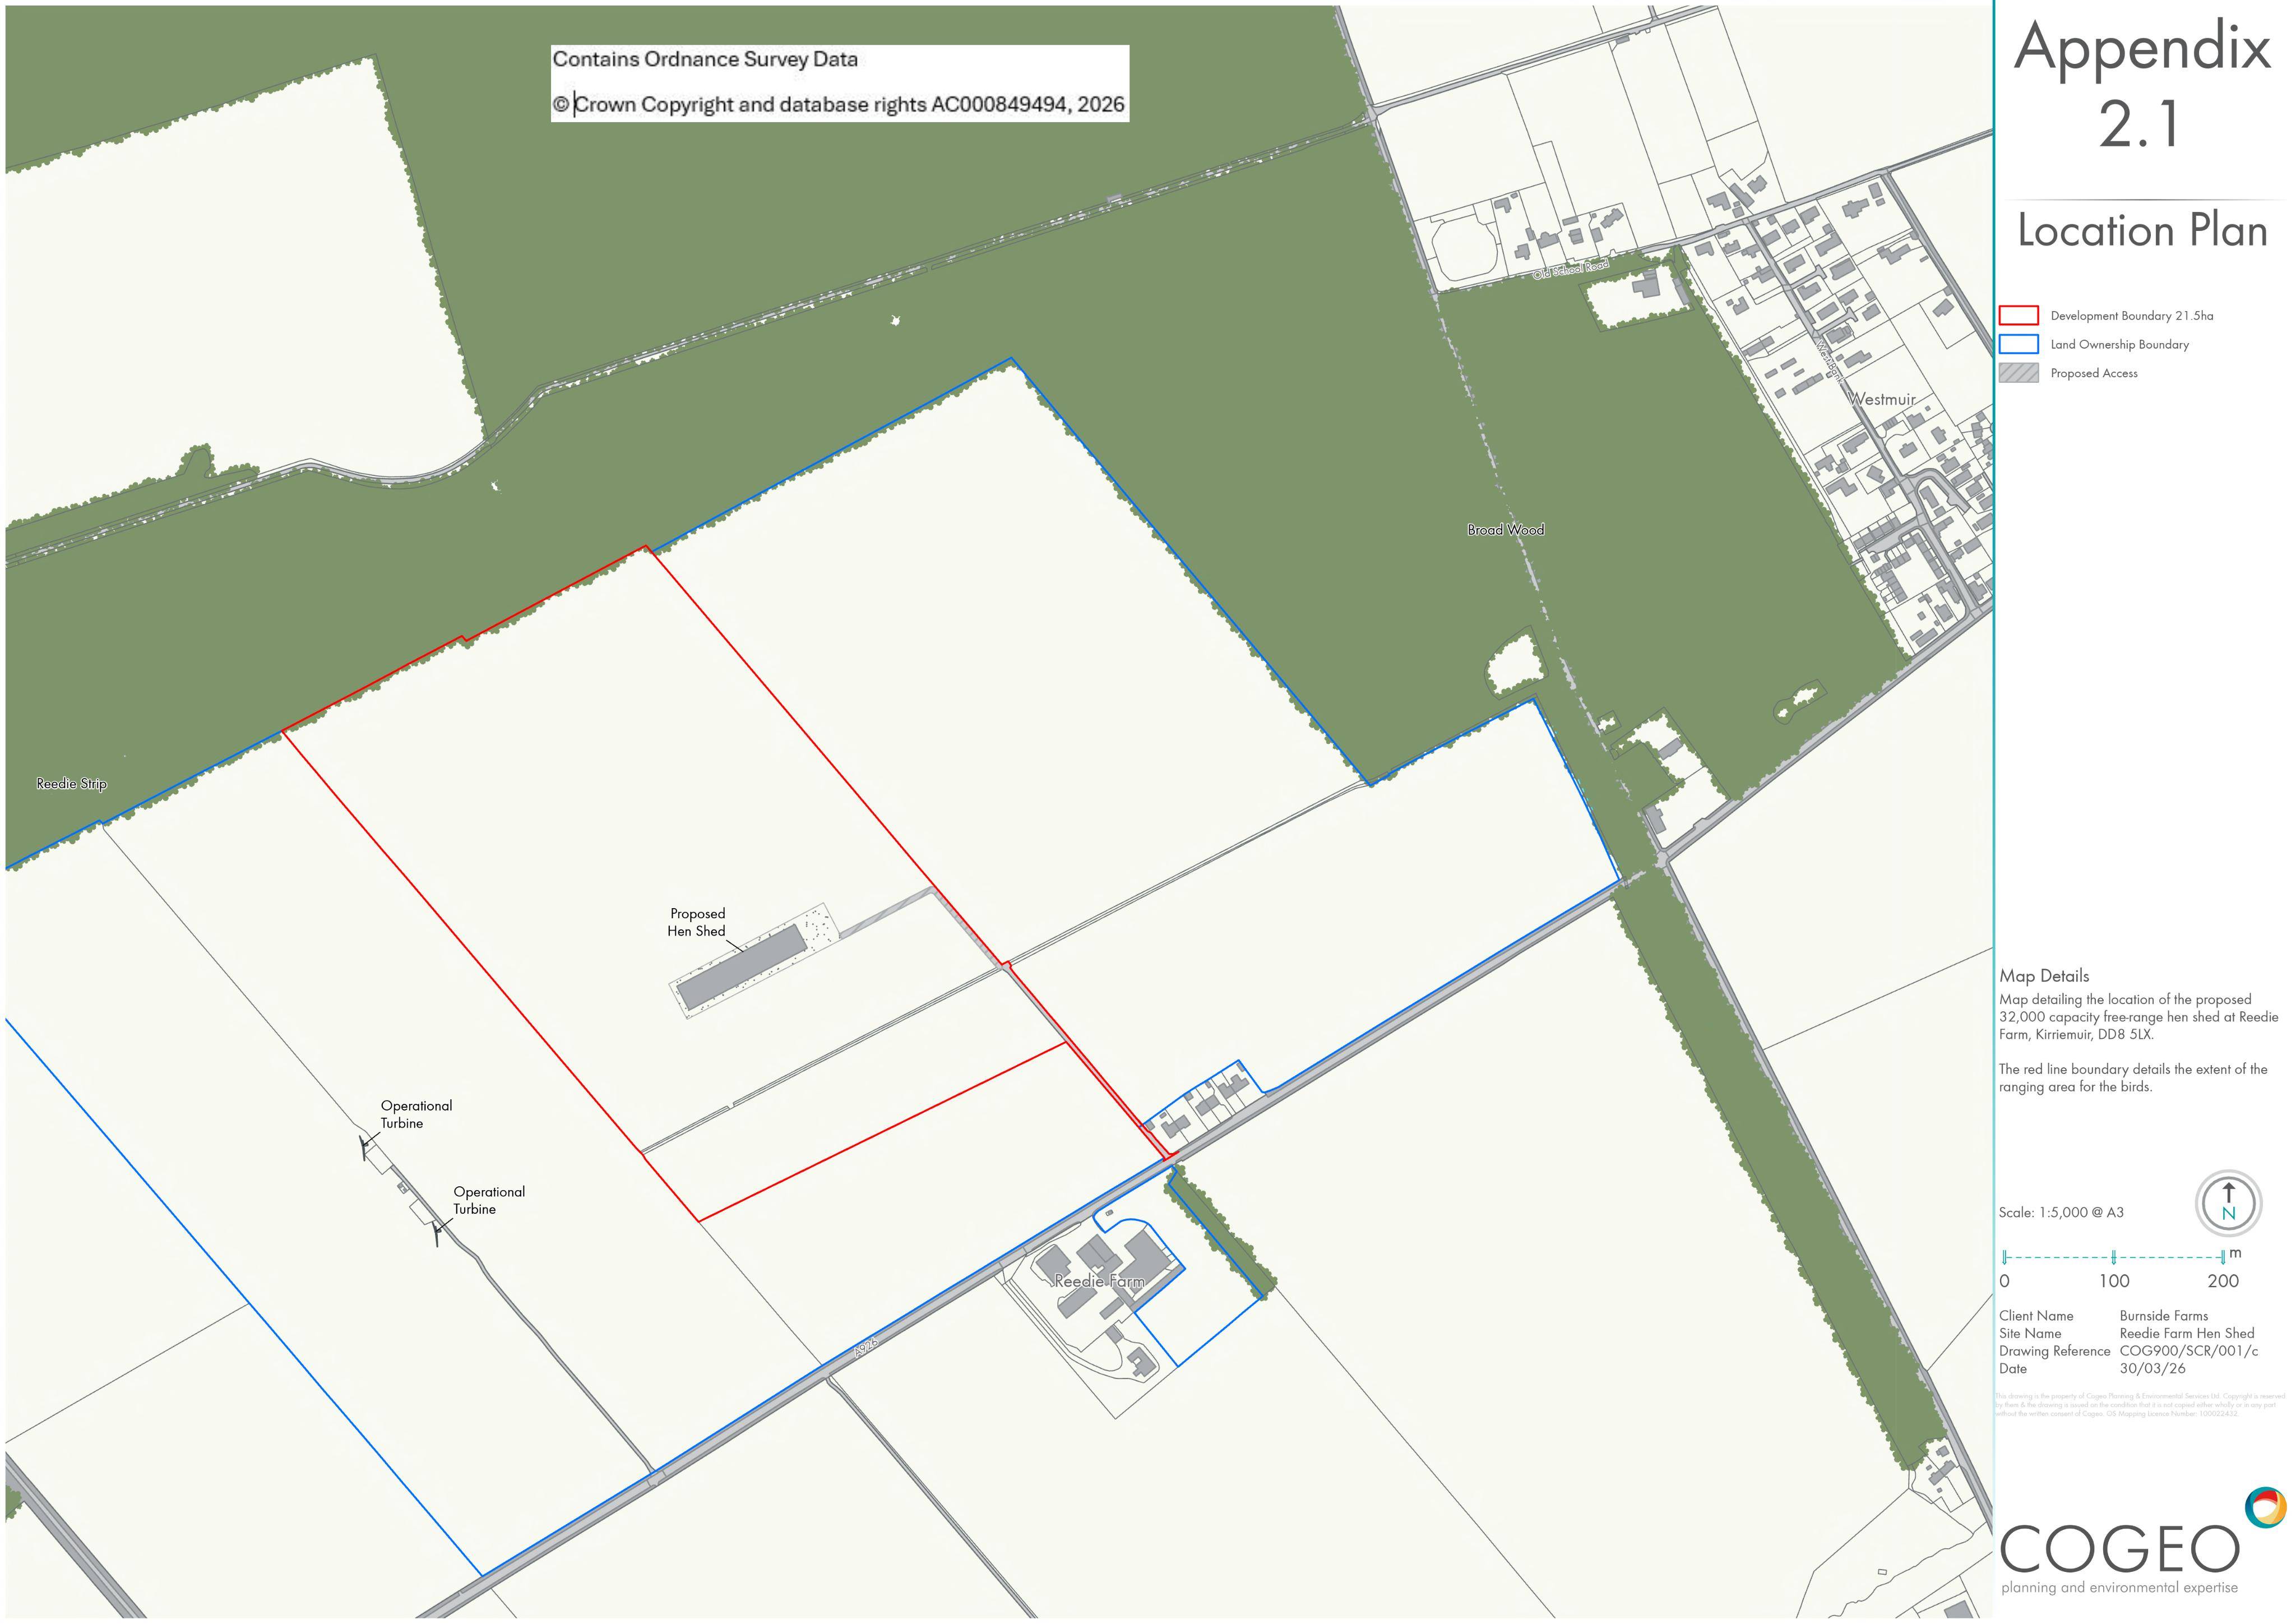Click the 'Proposed Hen Shed' label
The height and width of the screenshot is (1624, 2296).
pos(697,922)
